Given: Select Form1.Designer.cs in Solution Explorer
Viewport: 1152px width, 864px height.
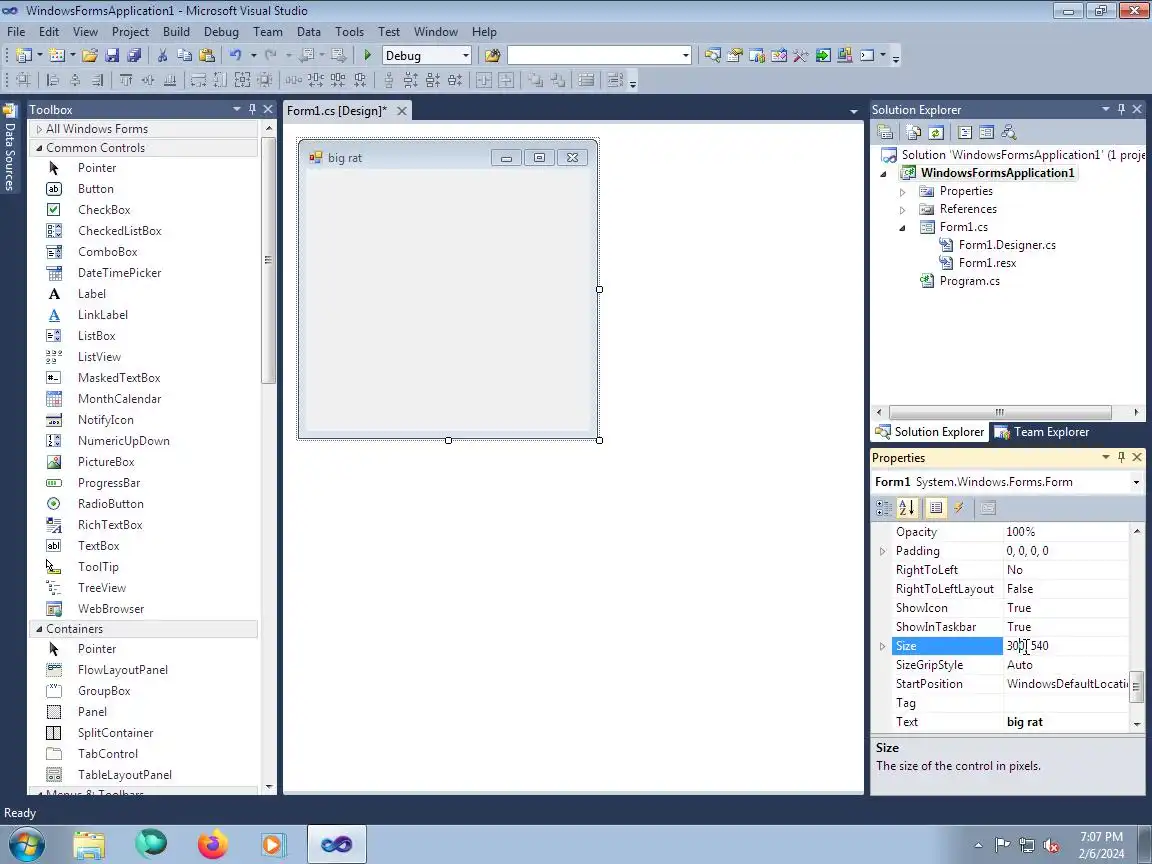Looking at the screenshot, I should [x=1007, y=245].
